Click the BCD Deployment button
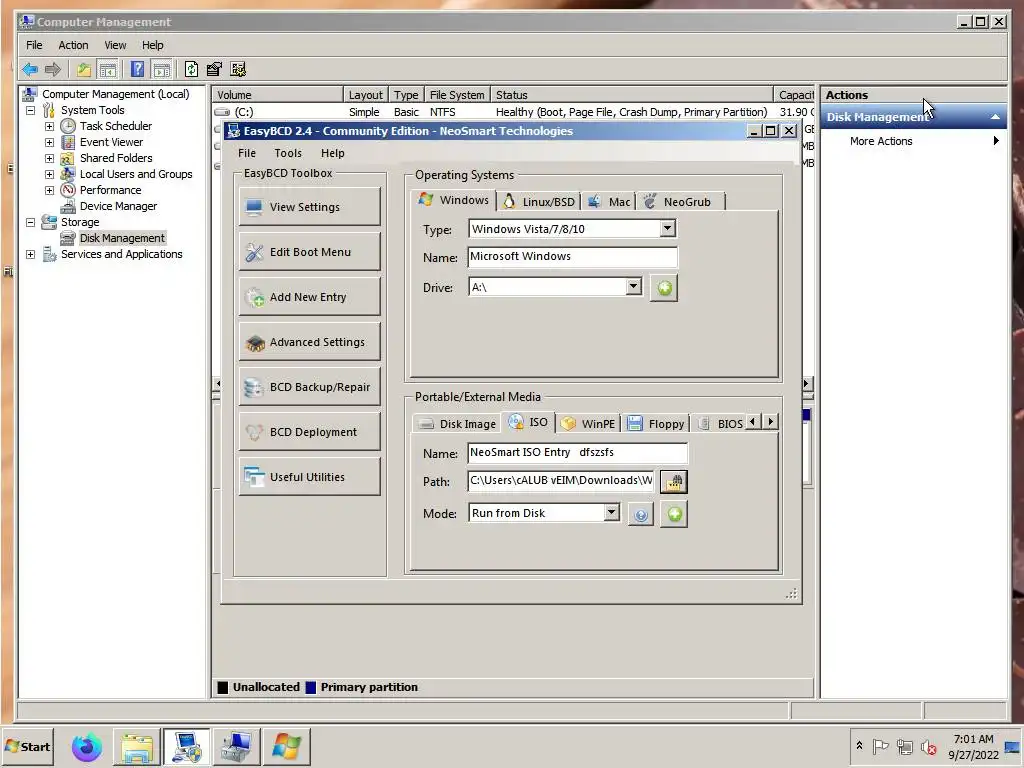The height and width of the screenshot is (768, 1024). click(310, 432)
